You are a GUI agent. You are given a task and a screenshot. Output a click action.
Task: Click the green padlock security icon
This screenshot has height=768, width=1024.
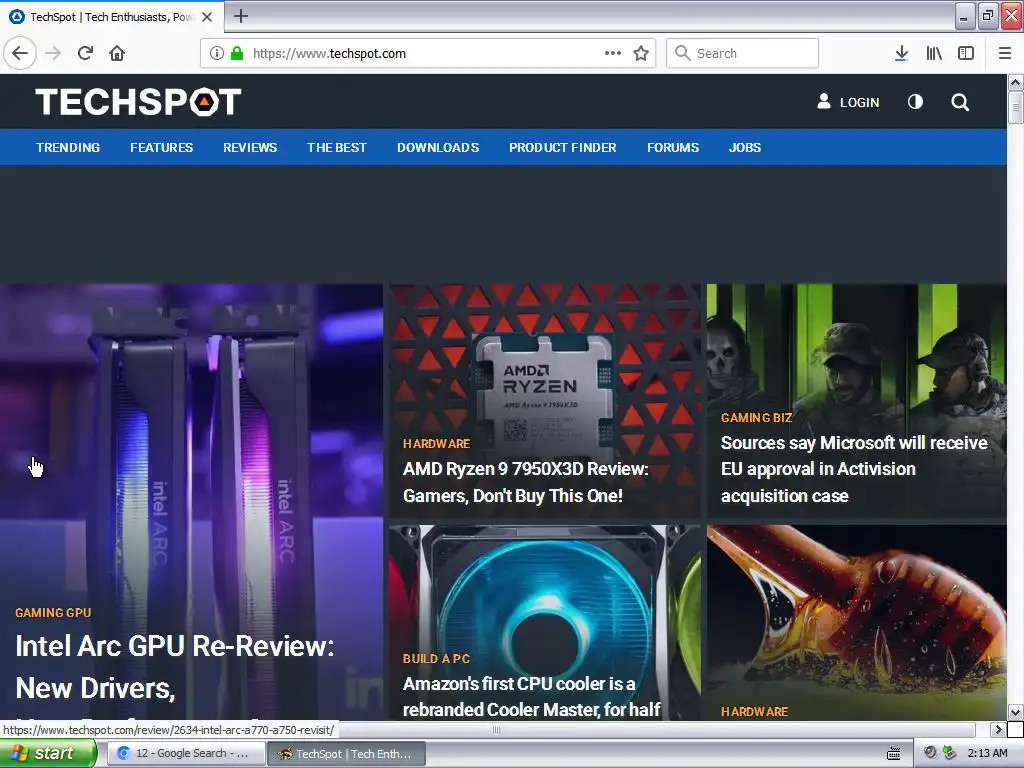237,53
